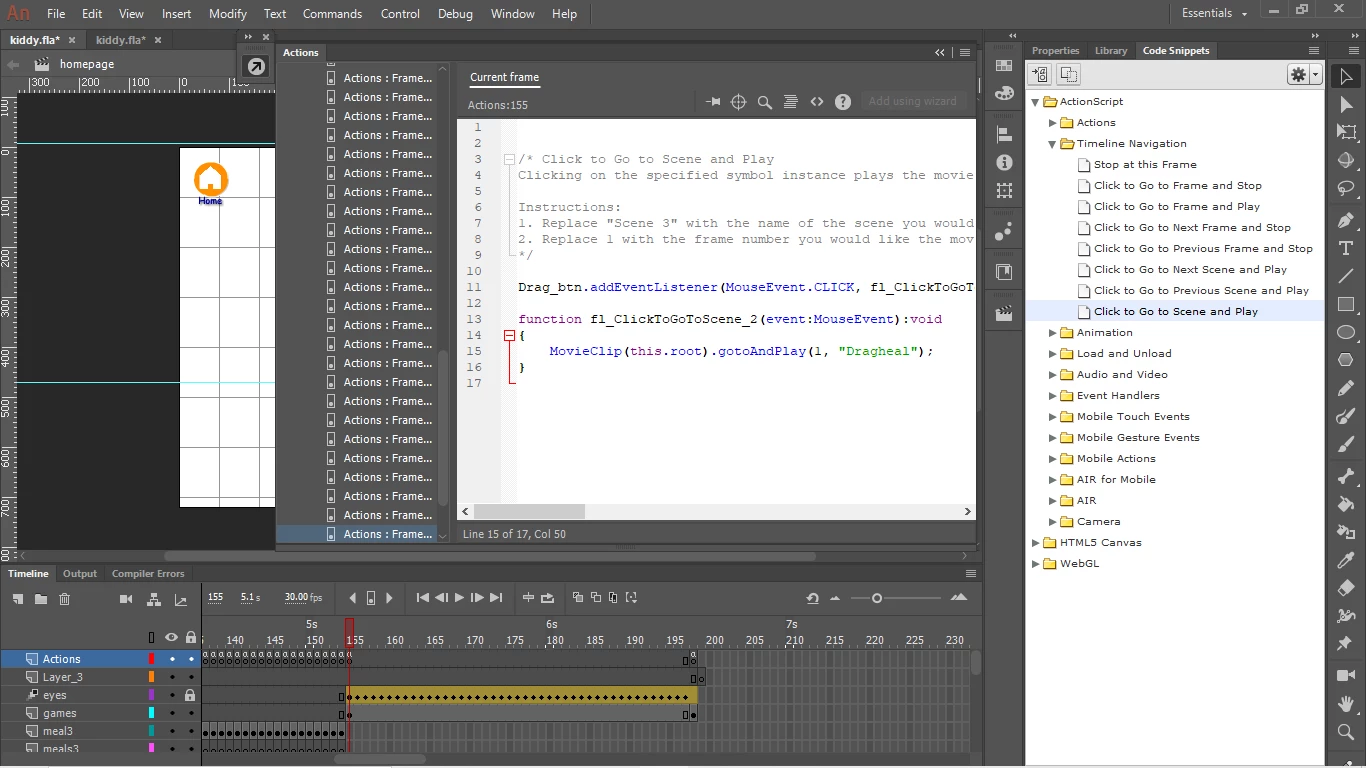Image resolution: width=1366 pixels, height=768 pixels.
Task: Toggle onion skin button in timeline
Action: [x=577, y=598]
